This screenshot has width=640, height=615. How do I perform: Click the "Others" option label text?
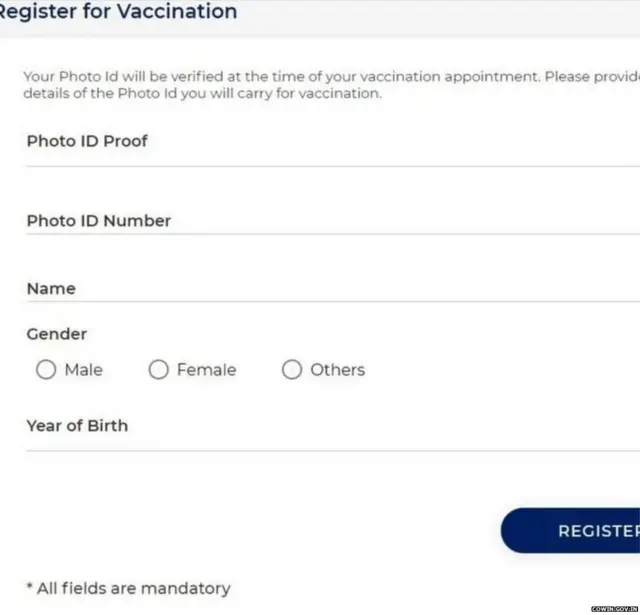coord(337,370)
